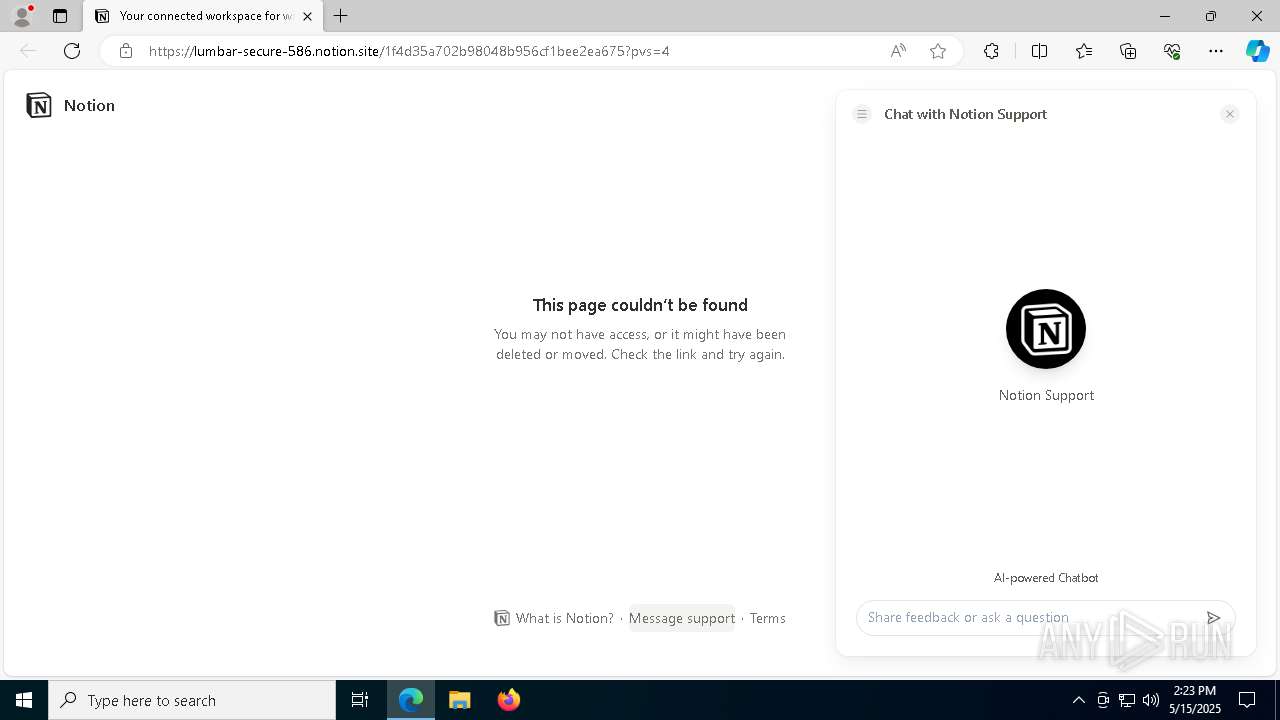1280x720 pixels.
Task: Open Task View on the taskbar
Action: click(x=360, y=700)
